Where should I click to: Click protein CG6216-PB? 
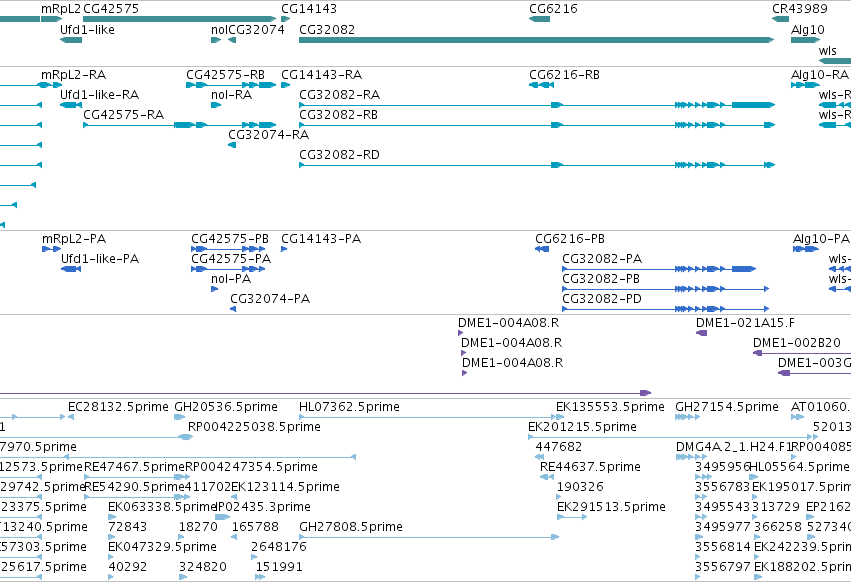542,249
